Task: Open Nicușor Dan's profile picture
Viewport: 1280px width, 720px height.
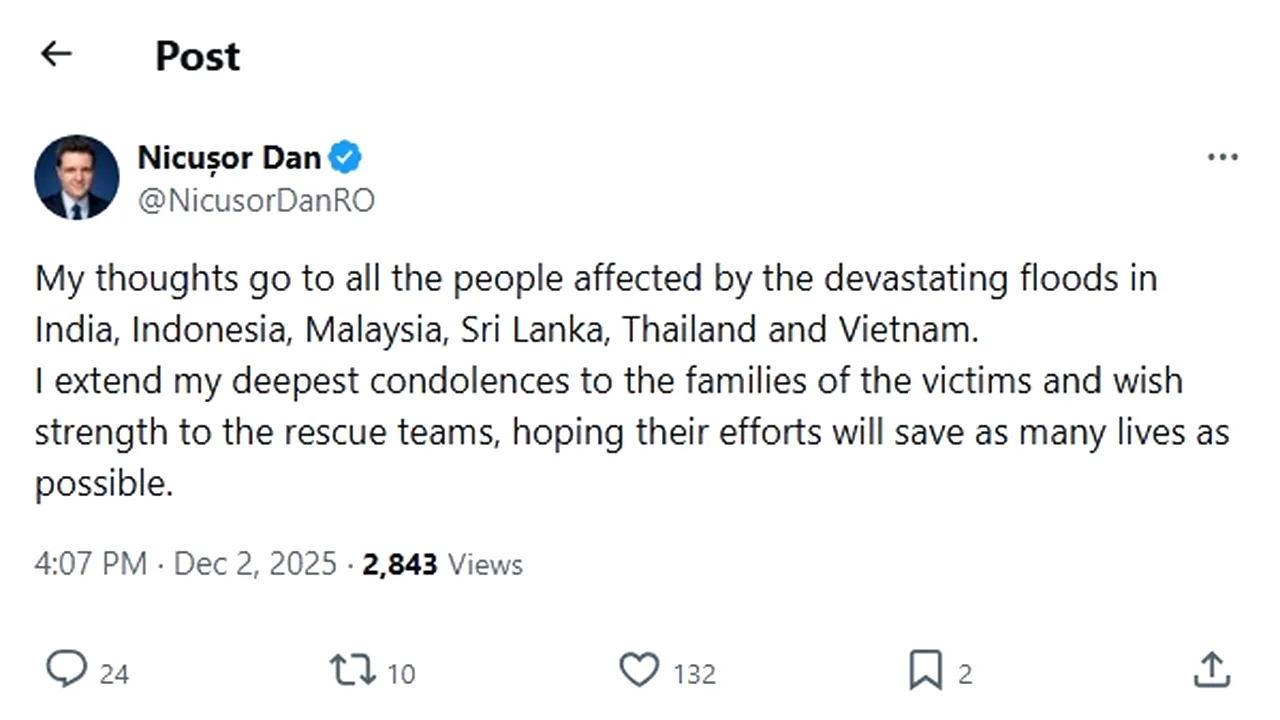Action: click(x=77, y=177)
